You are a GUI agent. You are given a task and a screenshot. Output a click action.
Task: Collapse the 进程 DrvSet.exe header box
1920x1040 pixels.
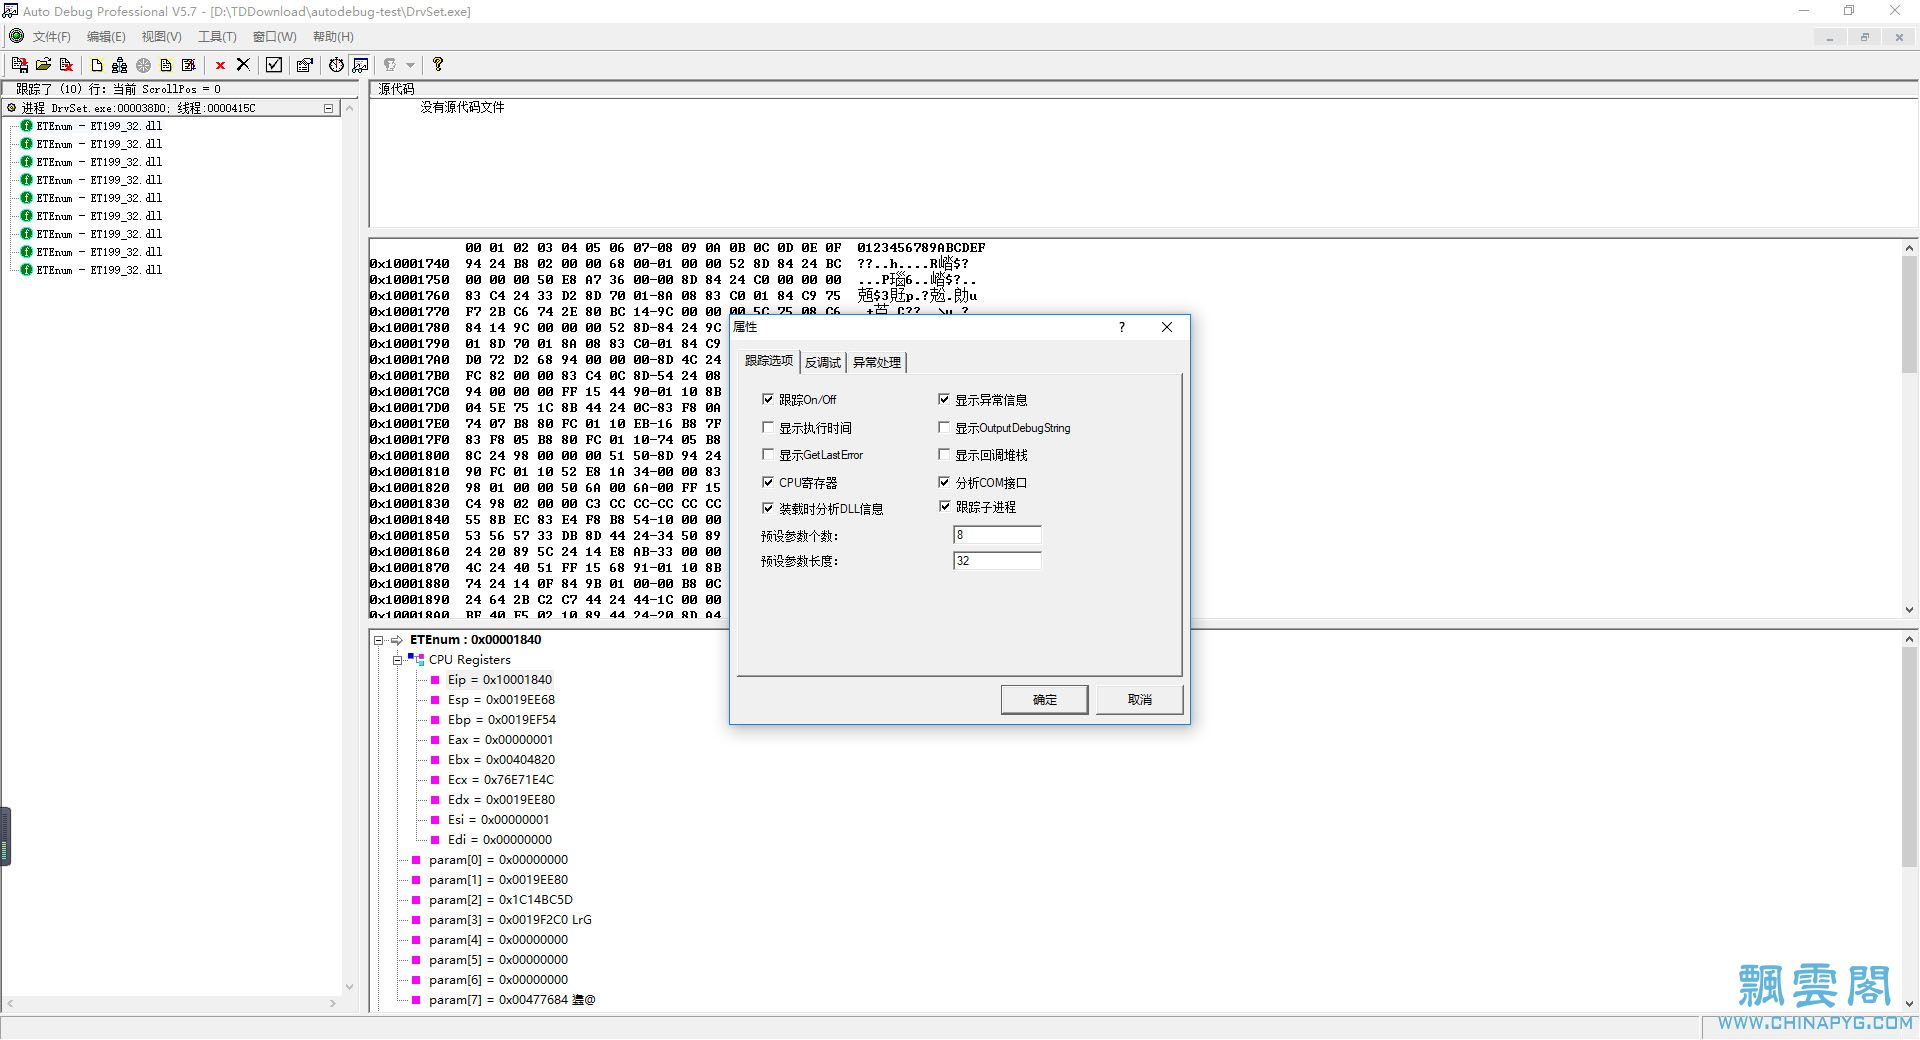pyautogui.click(x=328, y=108)
